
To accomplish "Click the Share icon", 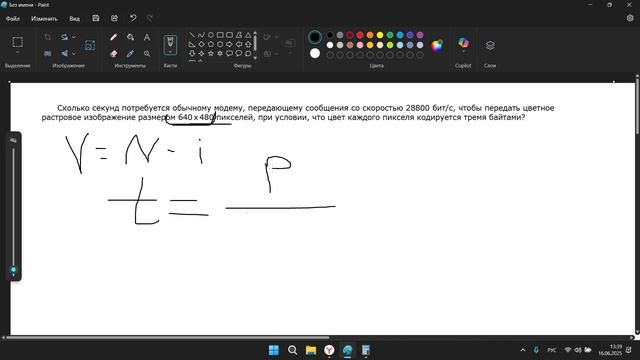I will click(x=114, y=18).
